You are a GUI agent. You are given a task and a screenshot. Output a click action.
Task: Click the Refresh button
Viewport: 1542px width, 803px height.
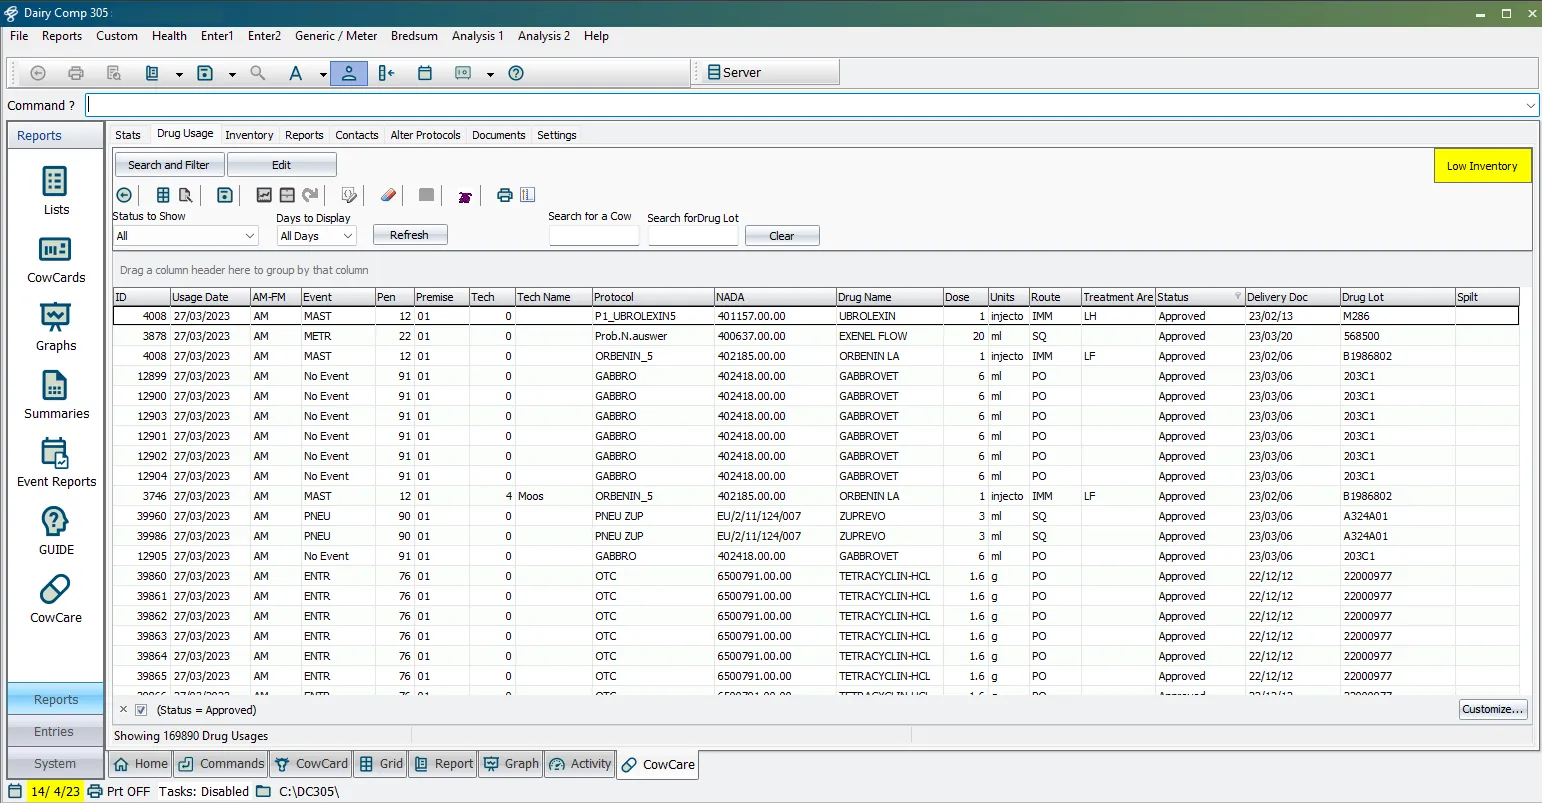click(410, 235)
